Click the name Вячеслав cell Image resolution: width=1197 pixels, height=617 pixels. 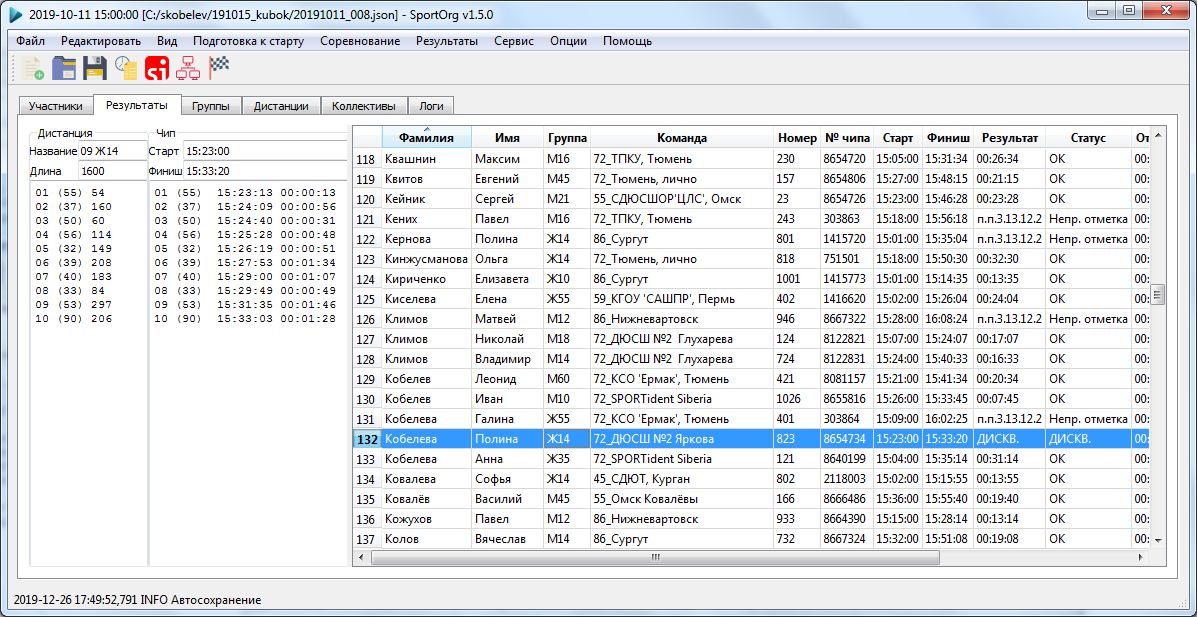pyautogui.click(x=507, y=538)
